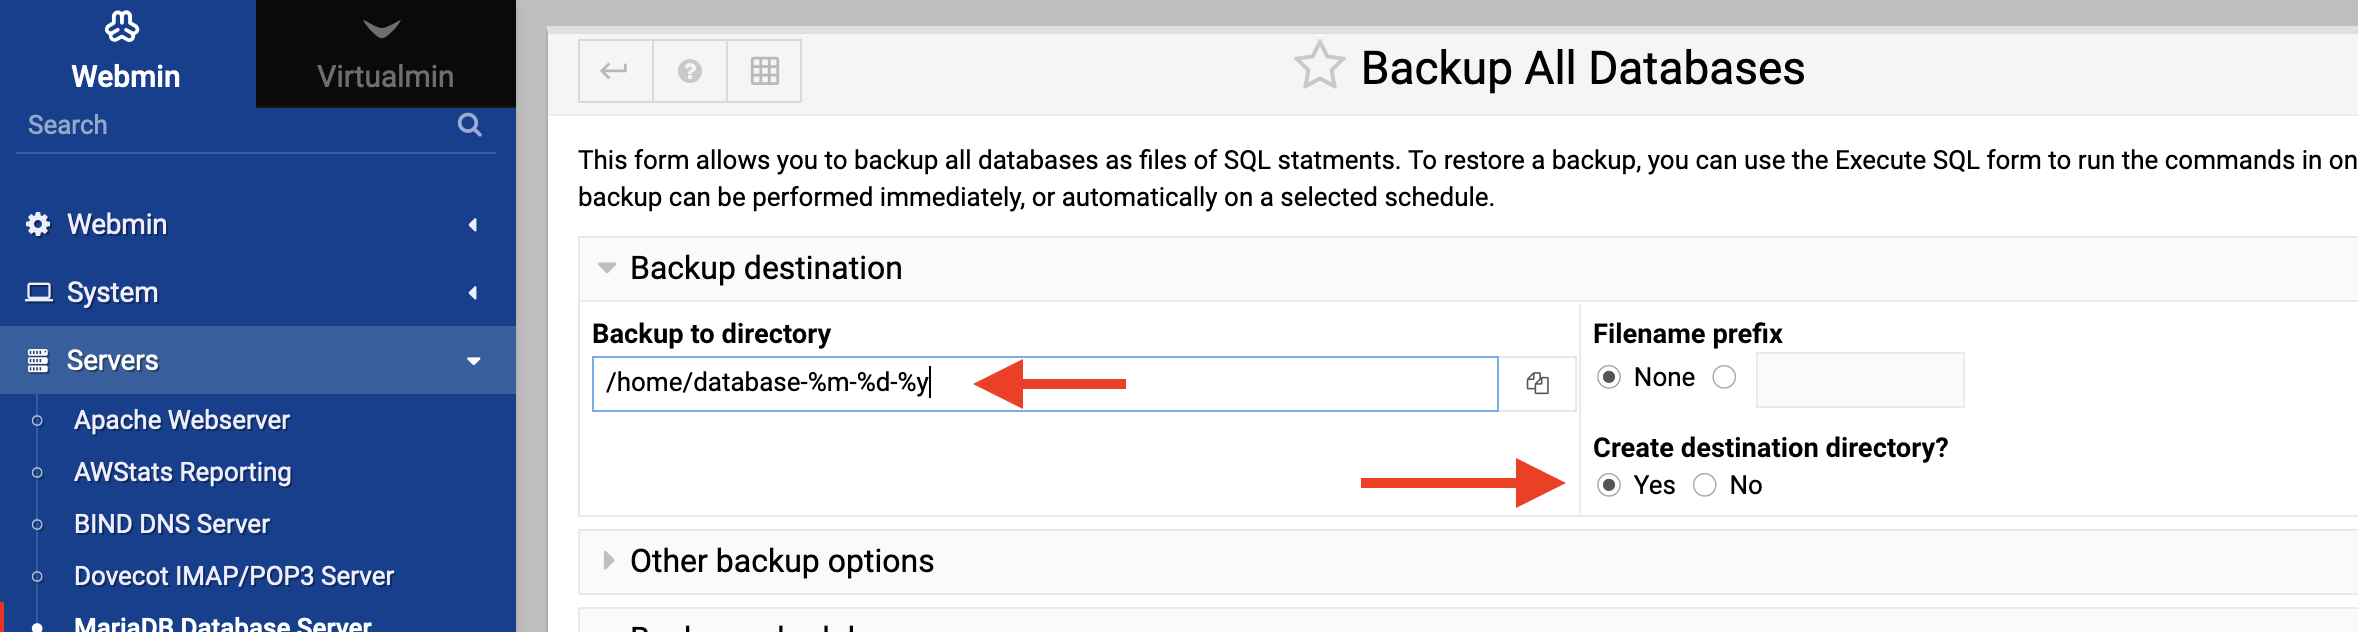2358x632 pixels.
Task: Select Yes for Create destination directory
Action: point(1610,486)
